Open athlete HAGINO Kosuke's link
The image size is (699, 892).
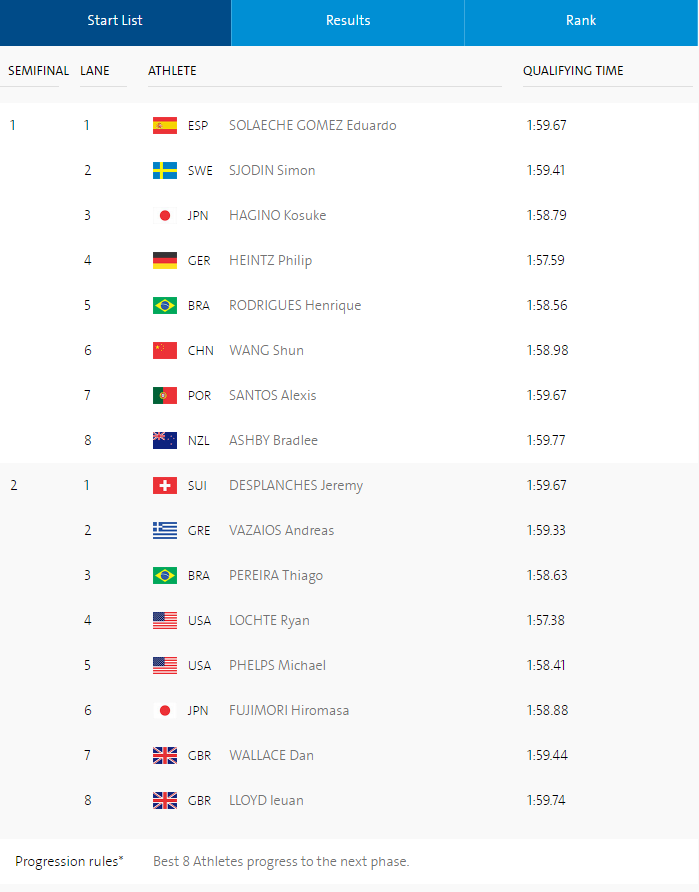coord(277,215)
